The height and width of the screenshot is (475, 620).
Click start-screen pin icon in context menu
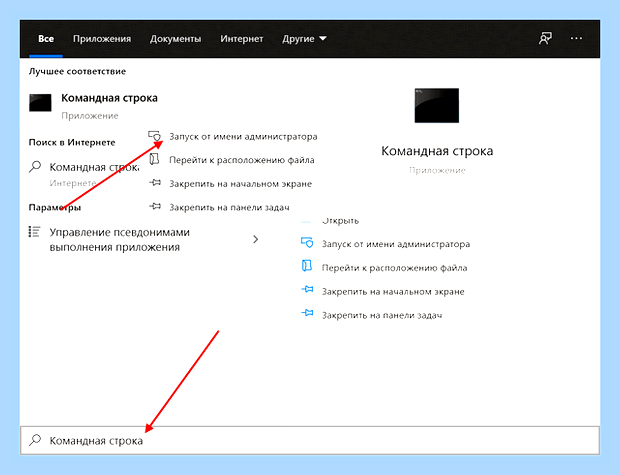155,183
